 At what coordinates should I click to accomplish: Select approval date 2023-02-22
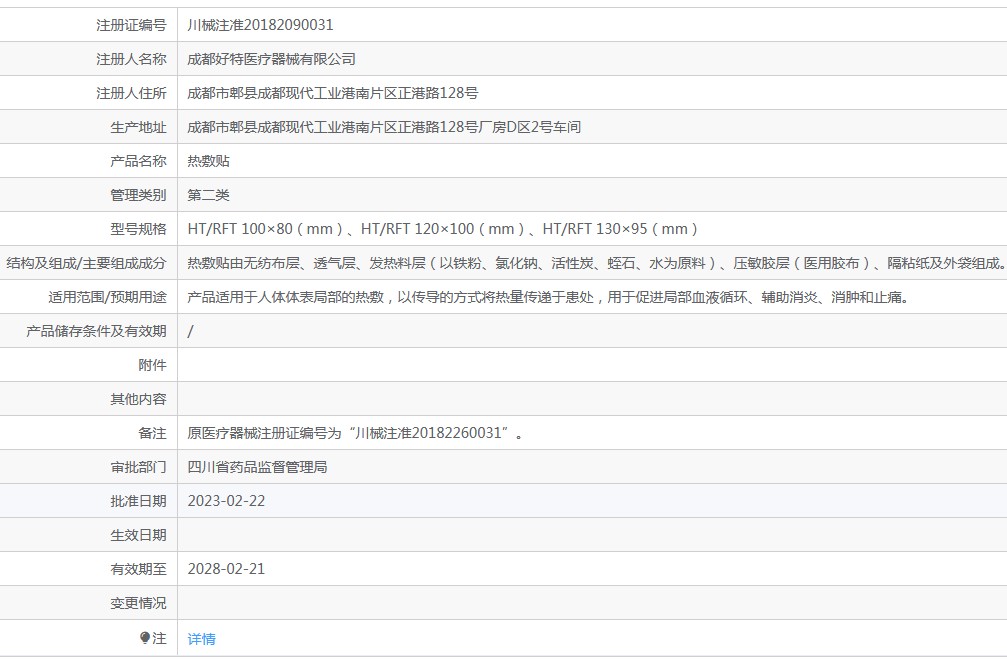[x=226, y=501]
